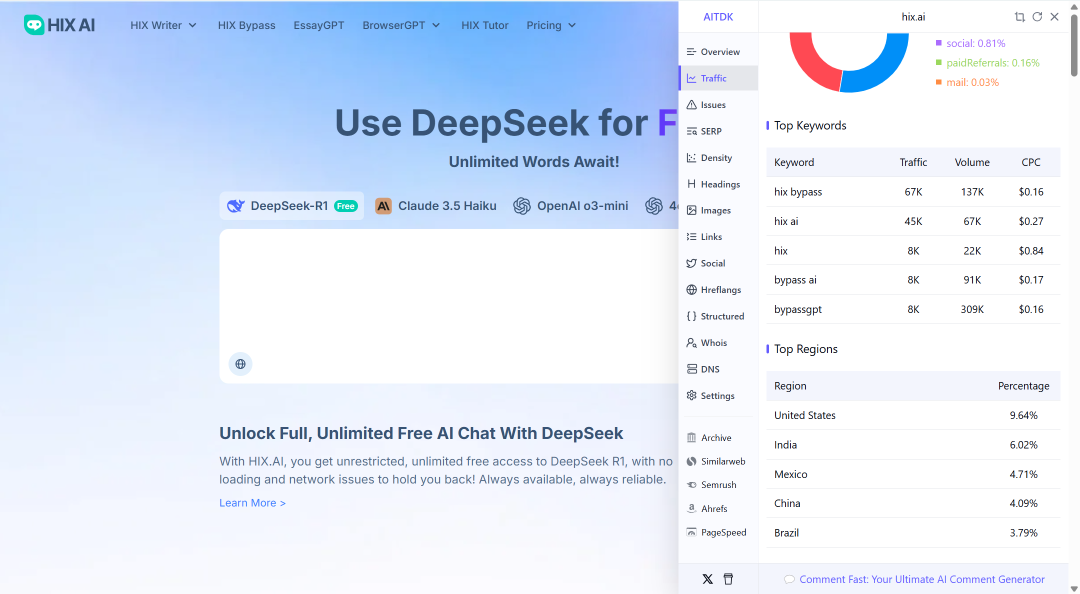Click the hix.ai domain title
This screenshot has height=594, width=1080.
click(913, 17)
